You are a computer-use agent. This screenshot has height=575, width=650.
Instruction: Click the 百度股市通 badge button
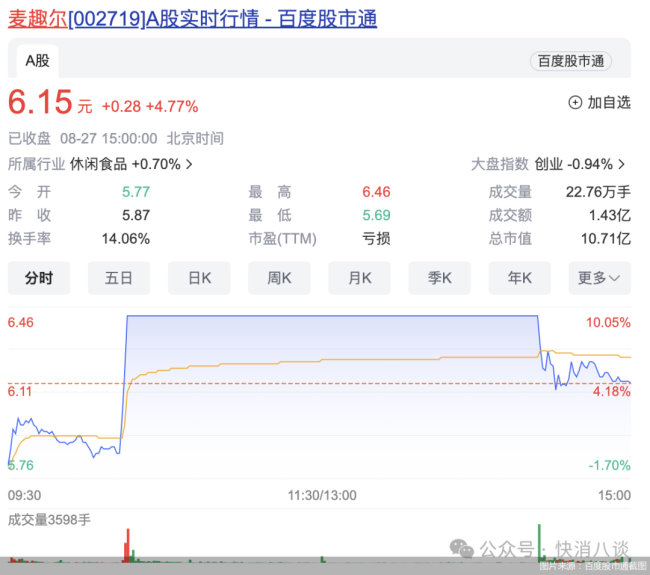(570, 61)
